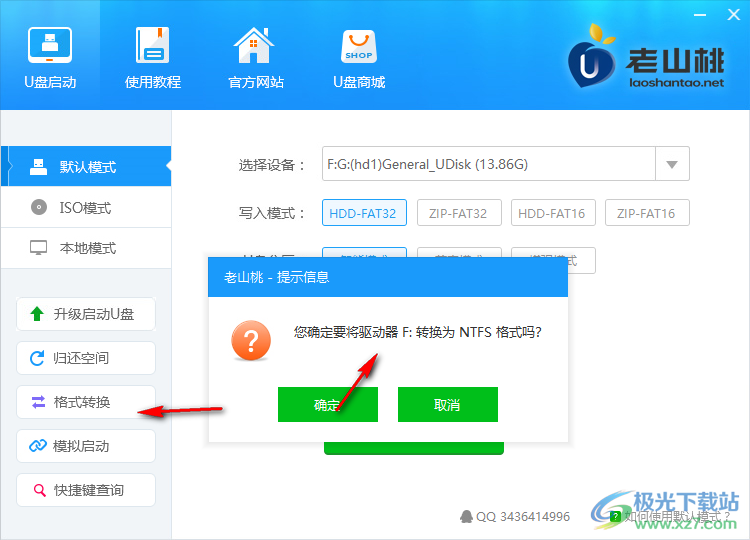The width and height of the screenshot is (750, 540).
Task: Close the 老山桃 window
Action: tap(734, 15)
